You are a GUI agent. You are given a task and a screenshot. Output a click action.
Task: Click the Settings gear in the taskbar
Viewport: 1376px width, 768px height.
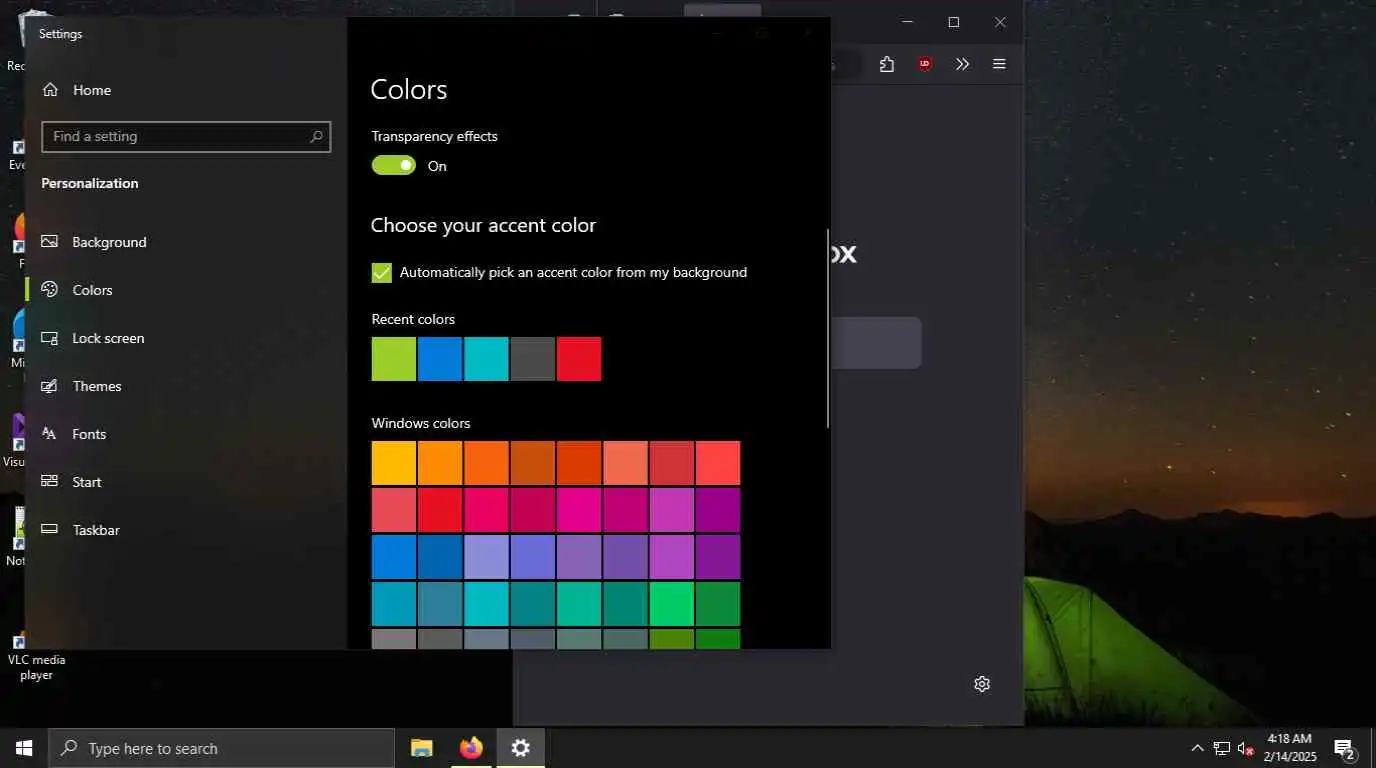[520, 748]
